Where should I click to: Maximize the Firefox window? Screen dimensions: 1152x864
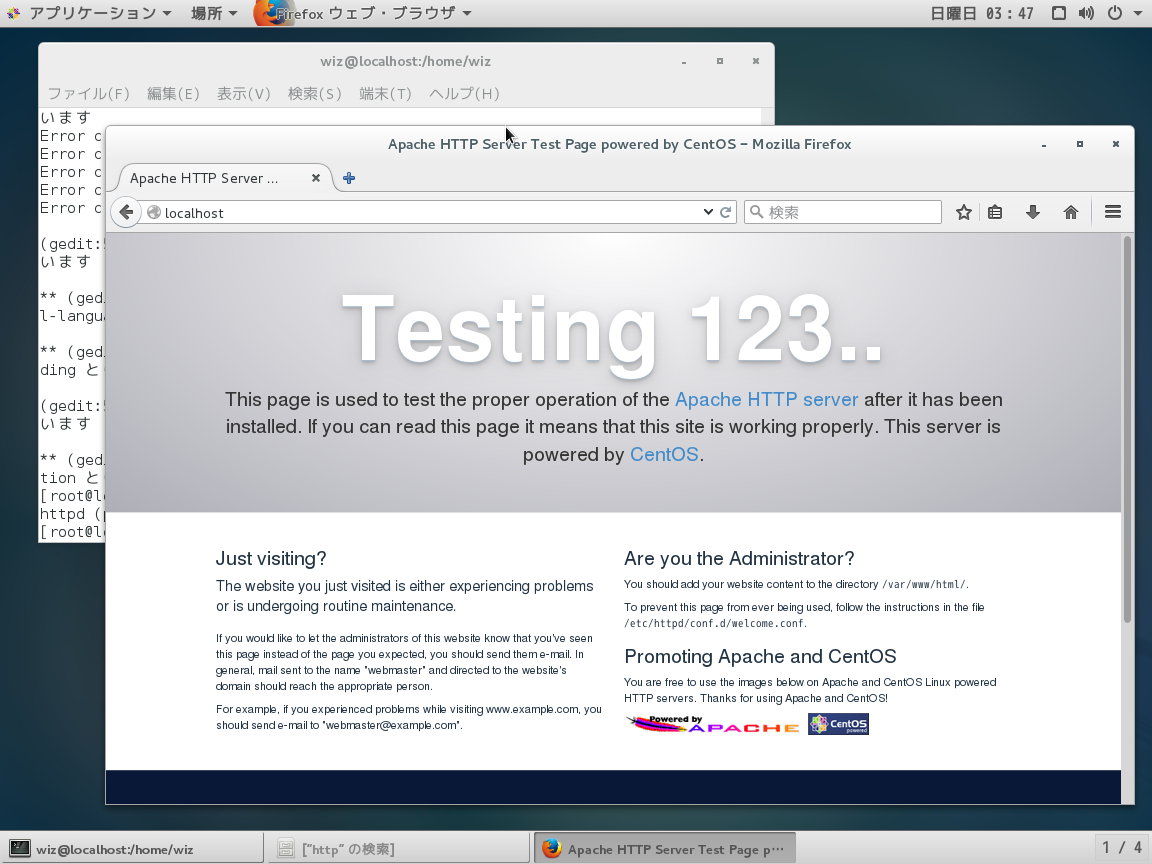[1079, 144]
